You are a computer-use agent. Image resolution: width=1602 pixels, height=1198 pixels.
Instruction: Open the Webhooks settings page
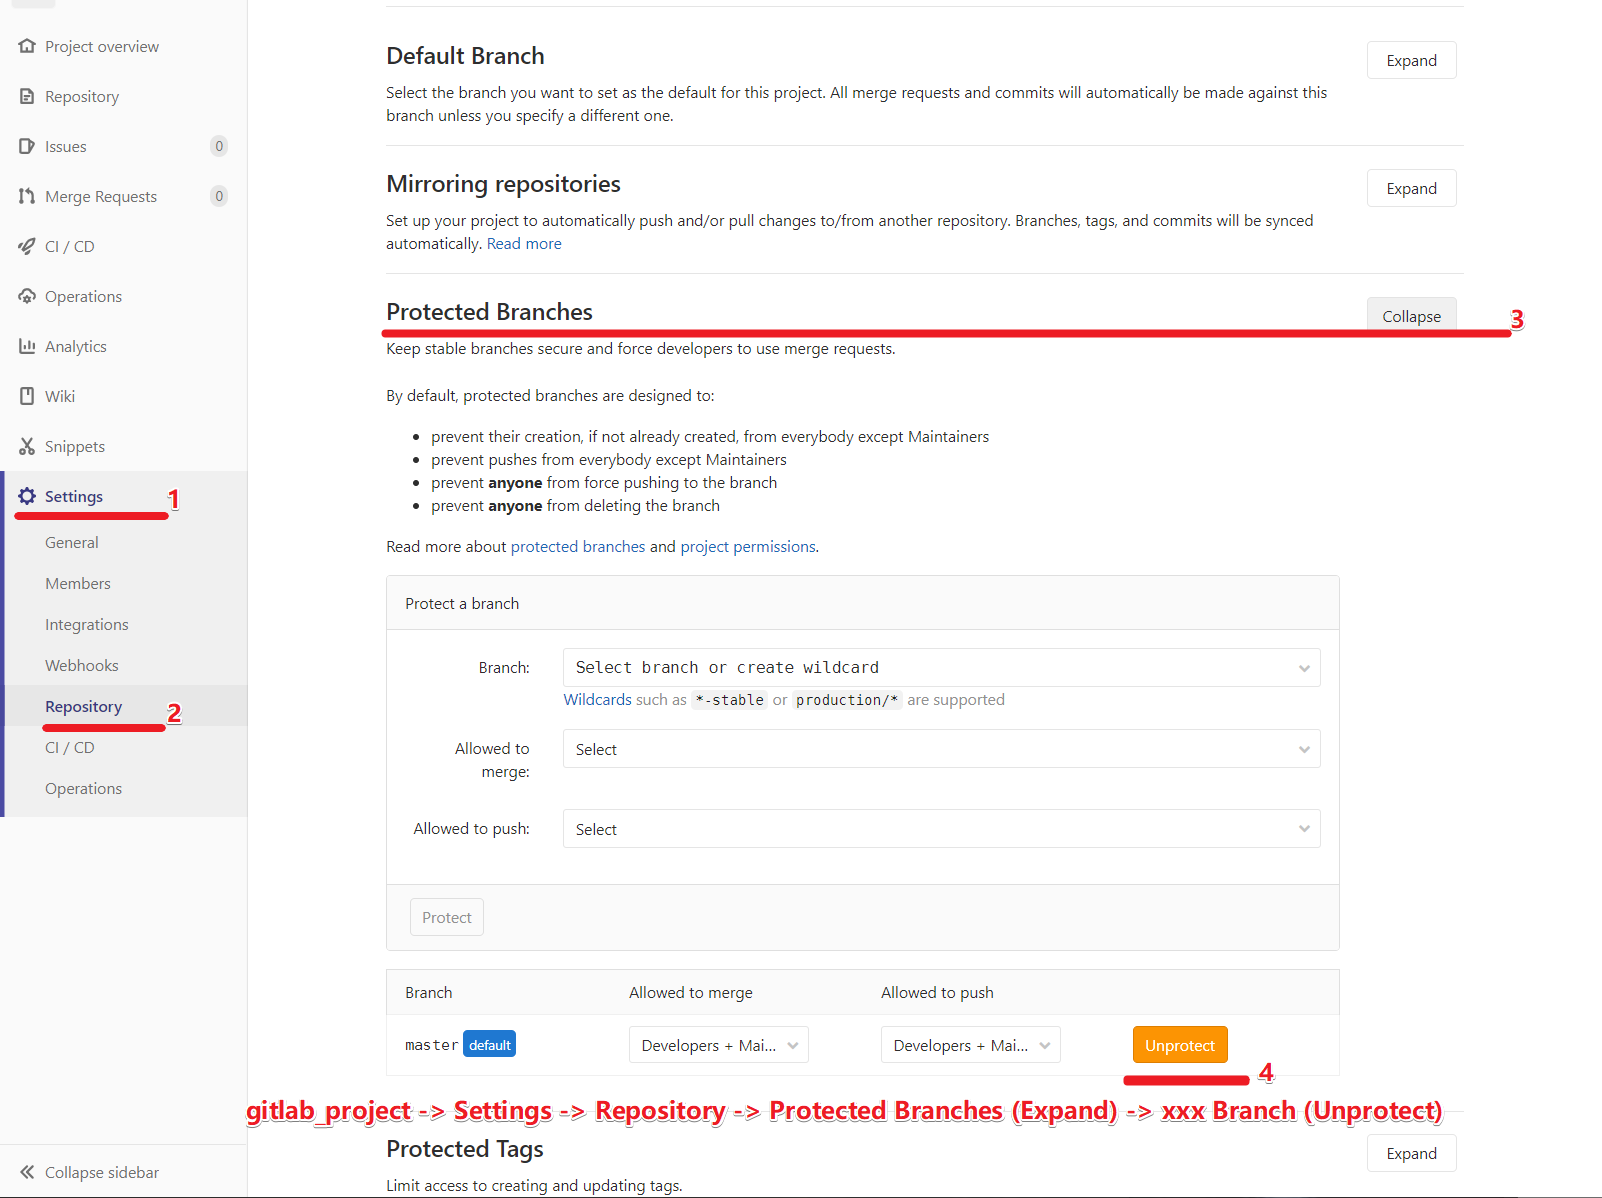pos(81,665)
